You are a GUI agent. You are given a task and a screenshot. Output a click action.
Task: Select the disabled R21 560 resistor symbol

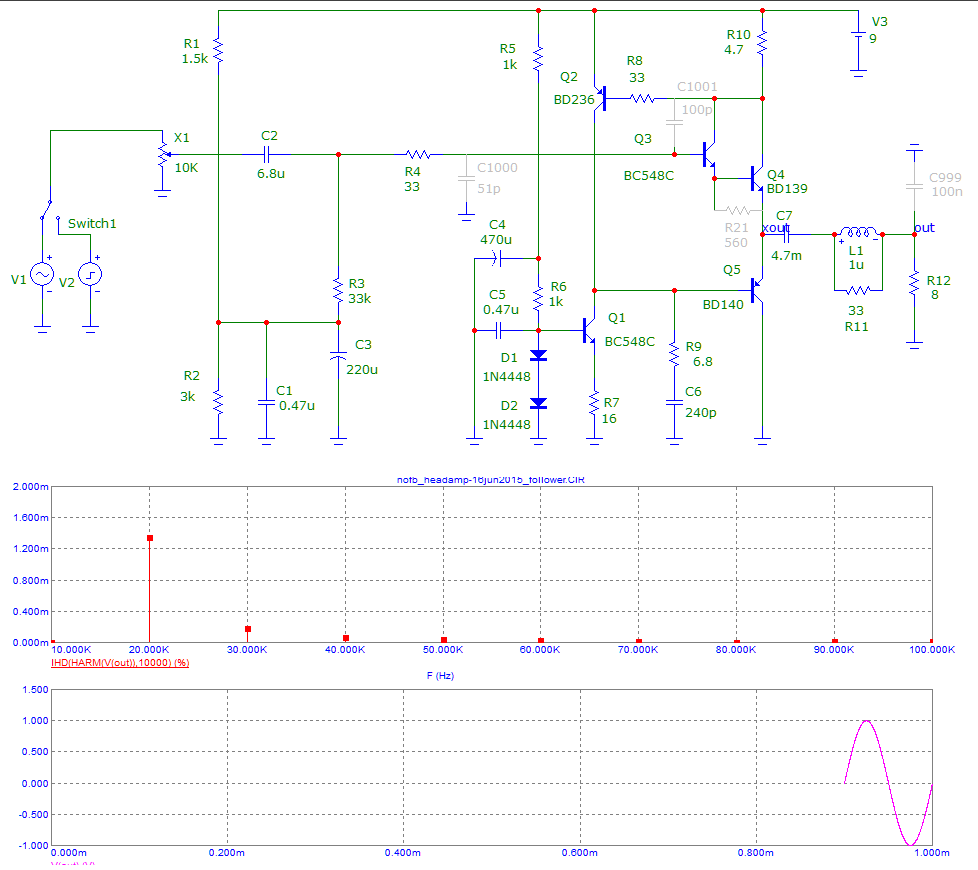pyautogui.click(x=738, y=210)
